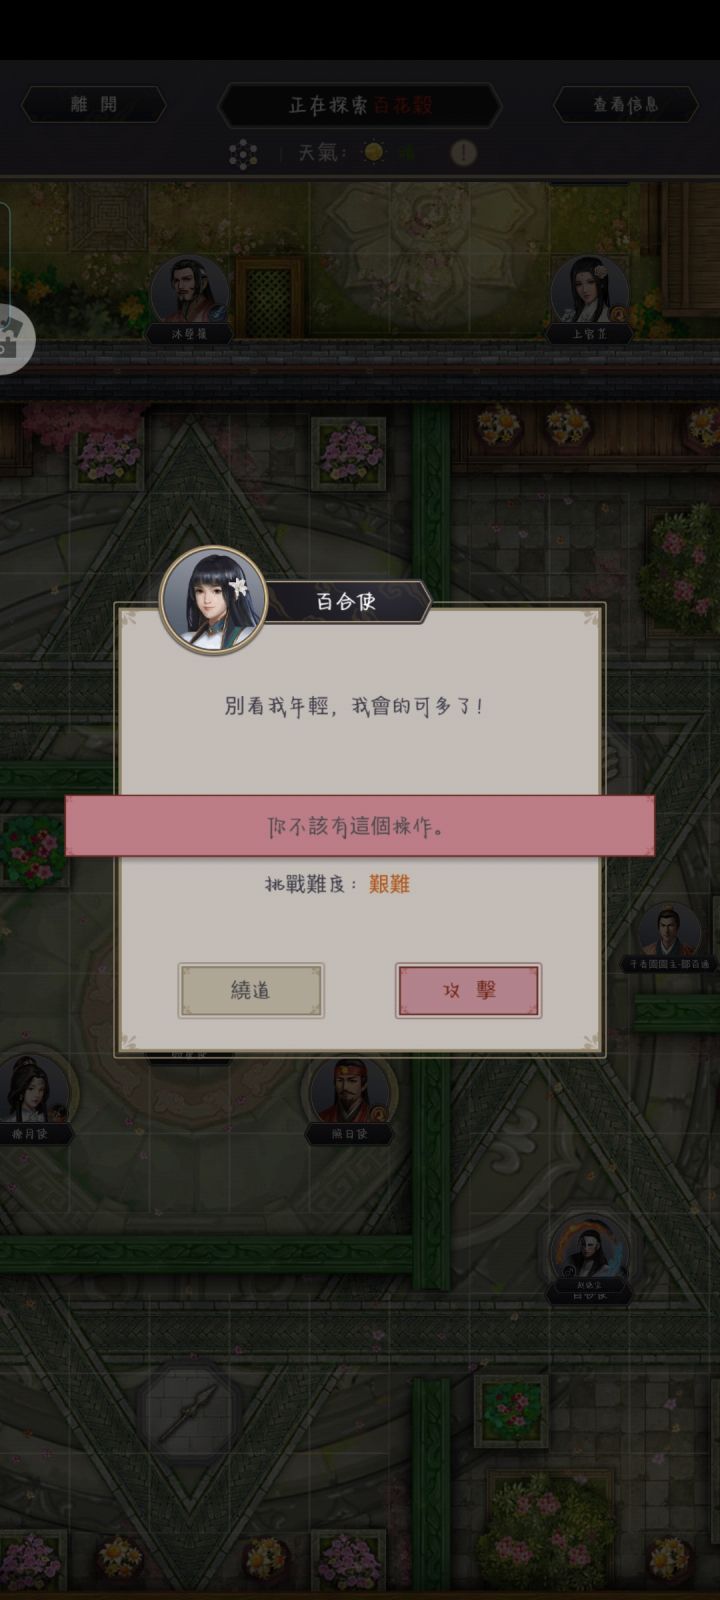Click the 攻擊 attack button
The height and width of the screenshot is (1600, 720).
(468, 990)
